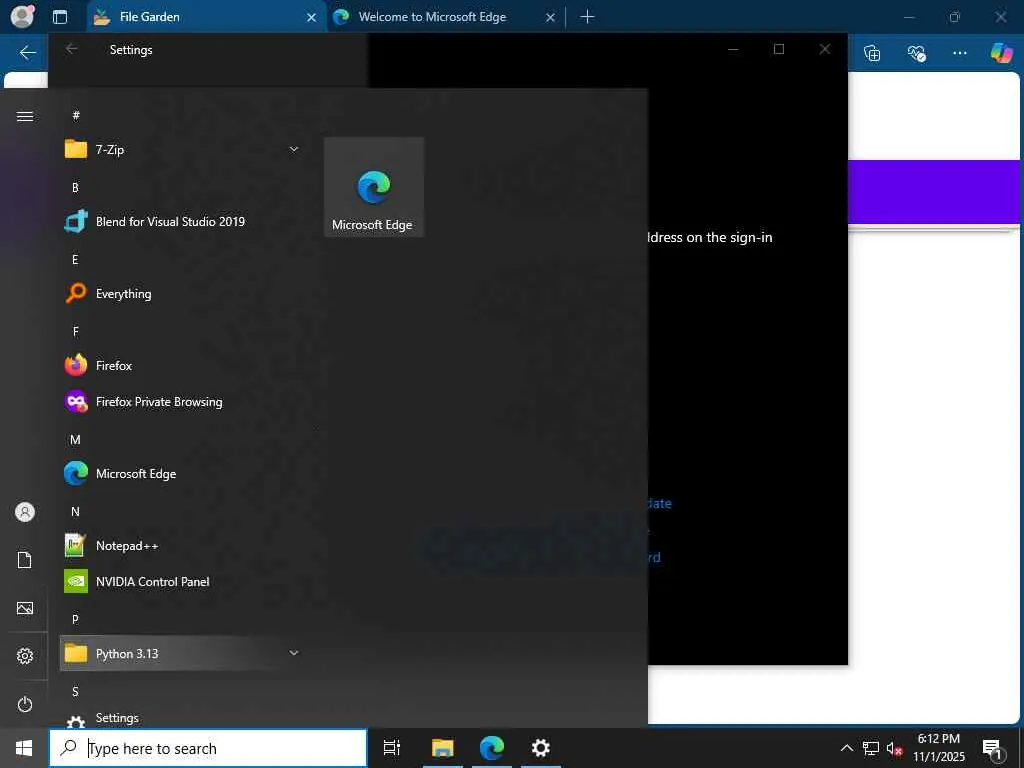Open network status tray icon
Image resolution: width=1024 pixels, height=768 pixels.
tap(871, 748)
